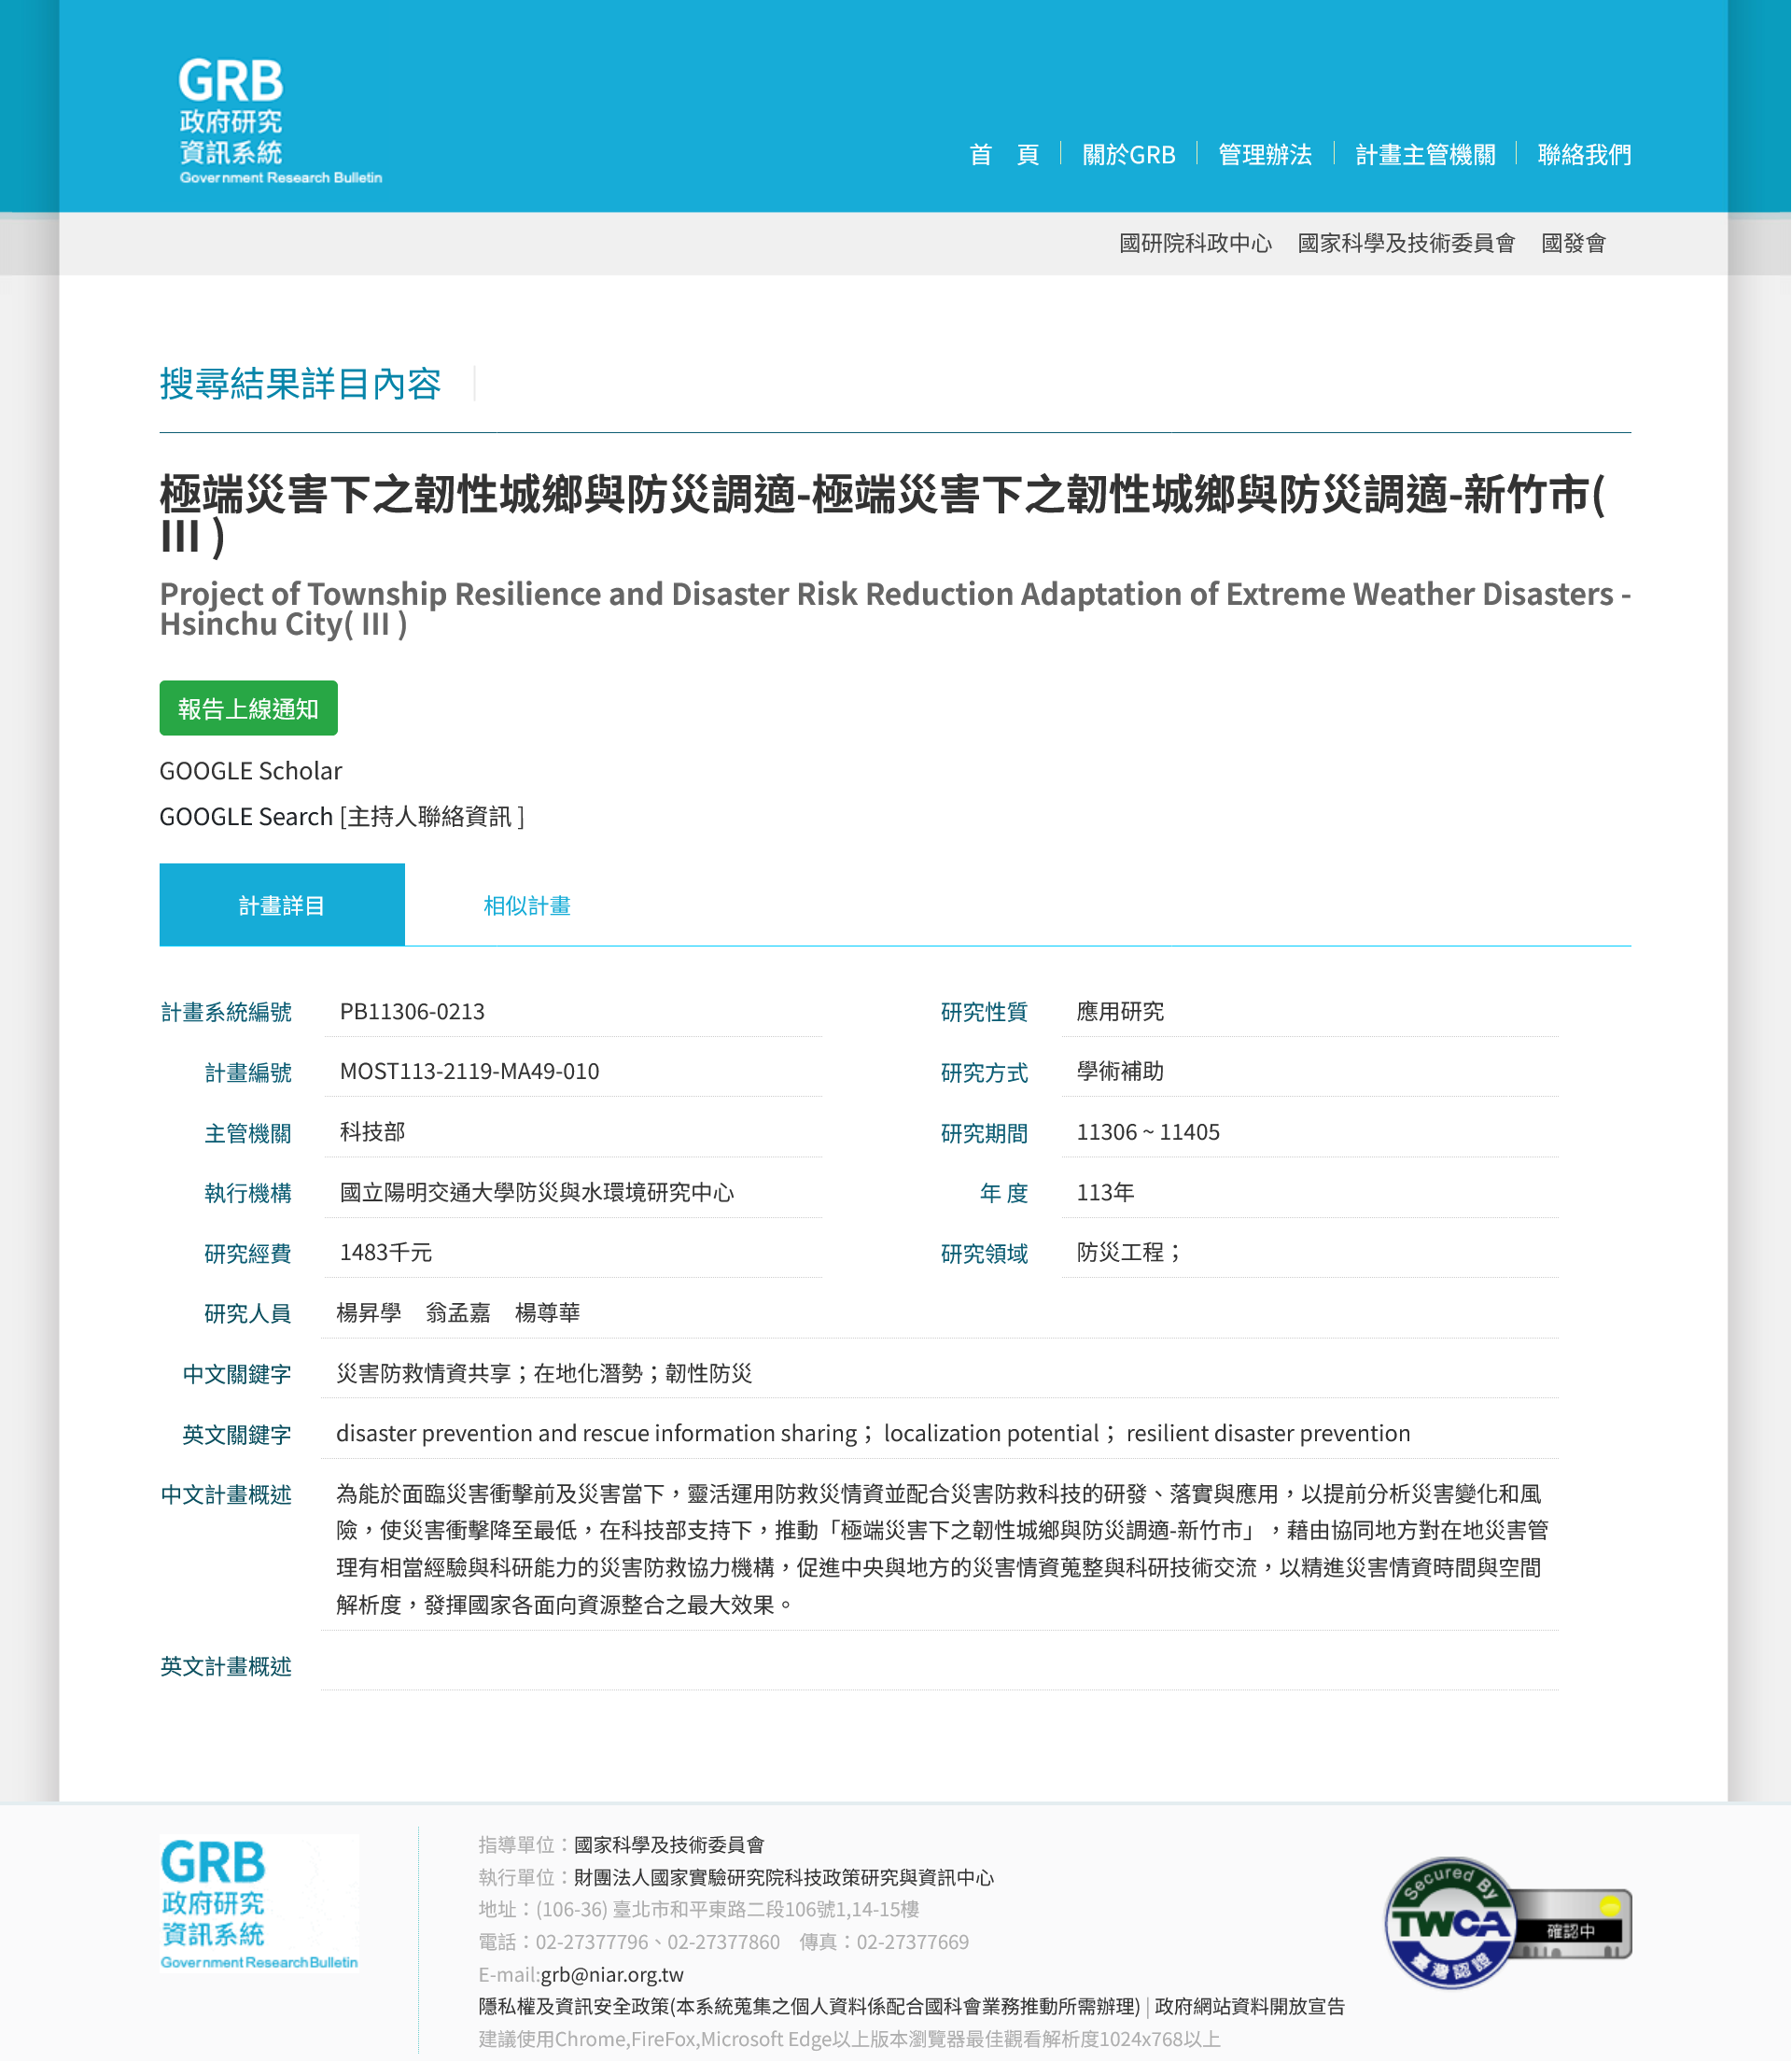
Task: Open GOOGLE Scholar link
Action: (x=250, y=771)
